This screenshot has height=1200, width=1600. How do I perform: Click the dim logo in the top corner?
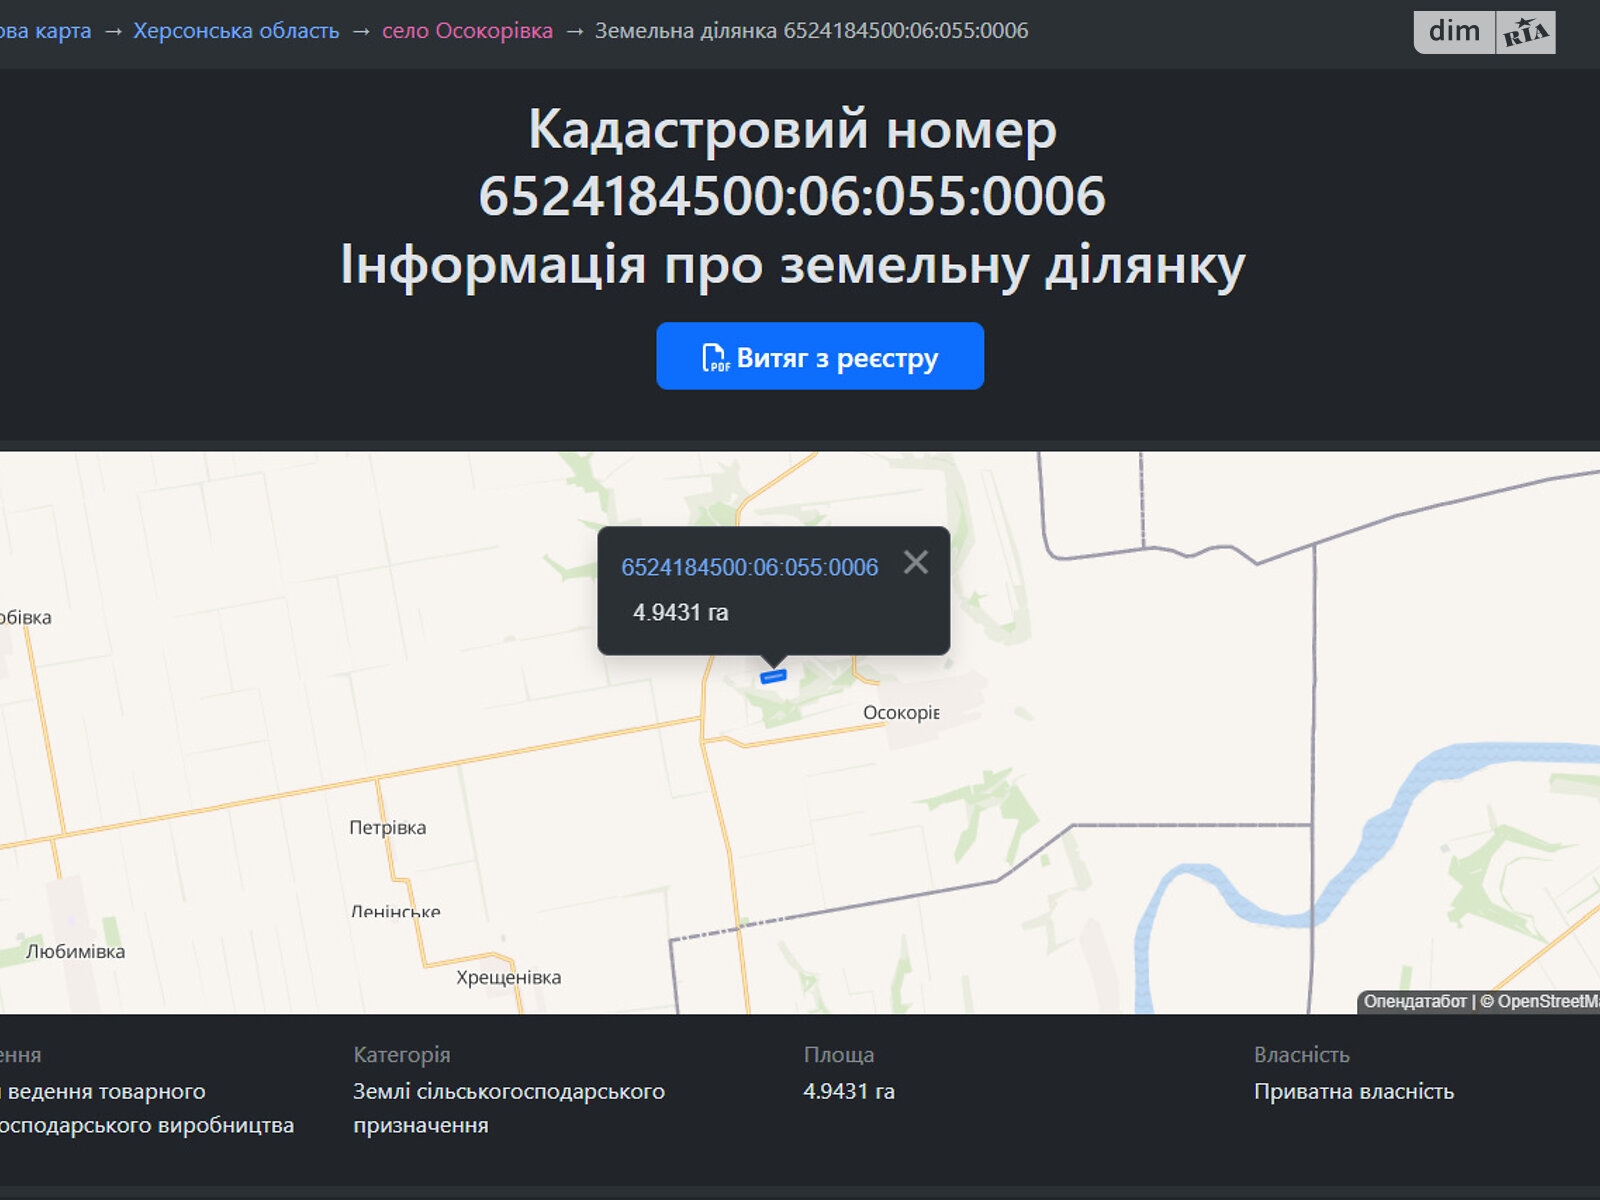[1452, 31]
